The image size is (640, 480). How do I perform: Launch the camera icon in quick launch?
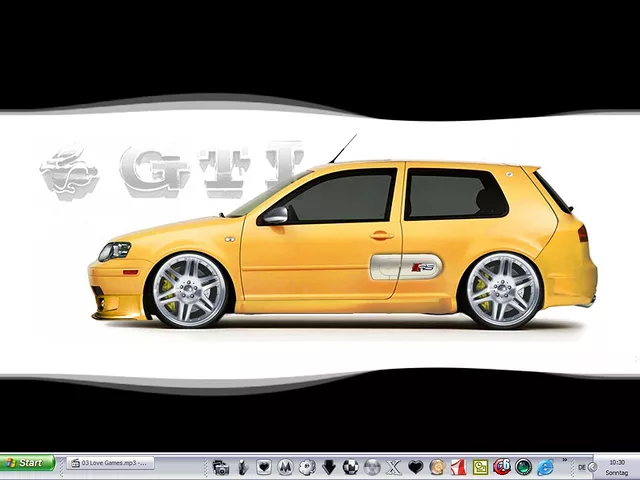tap(221, 467)
